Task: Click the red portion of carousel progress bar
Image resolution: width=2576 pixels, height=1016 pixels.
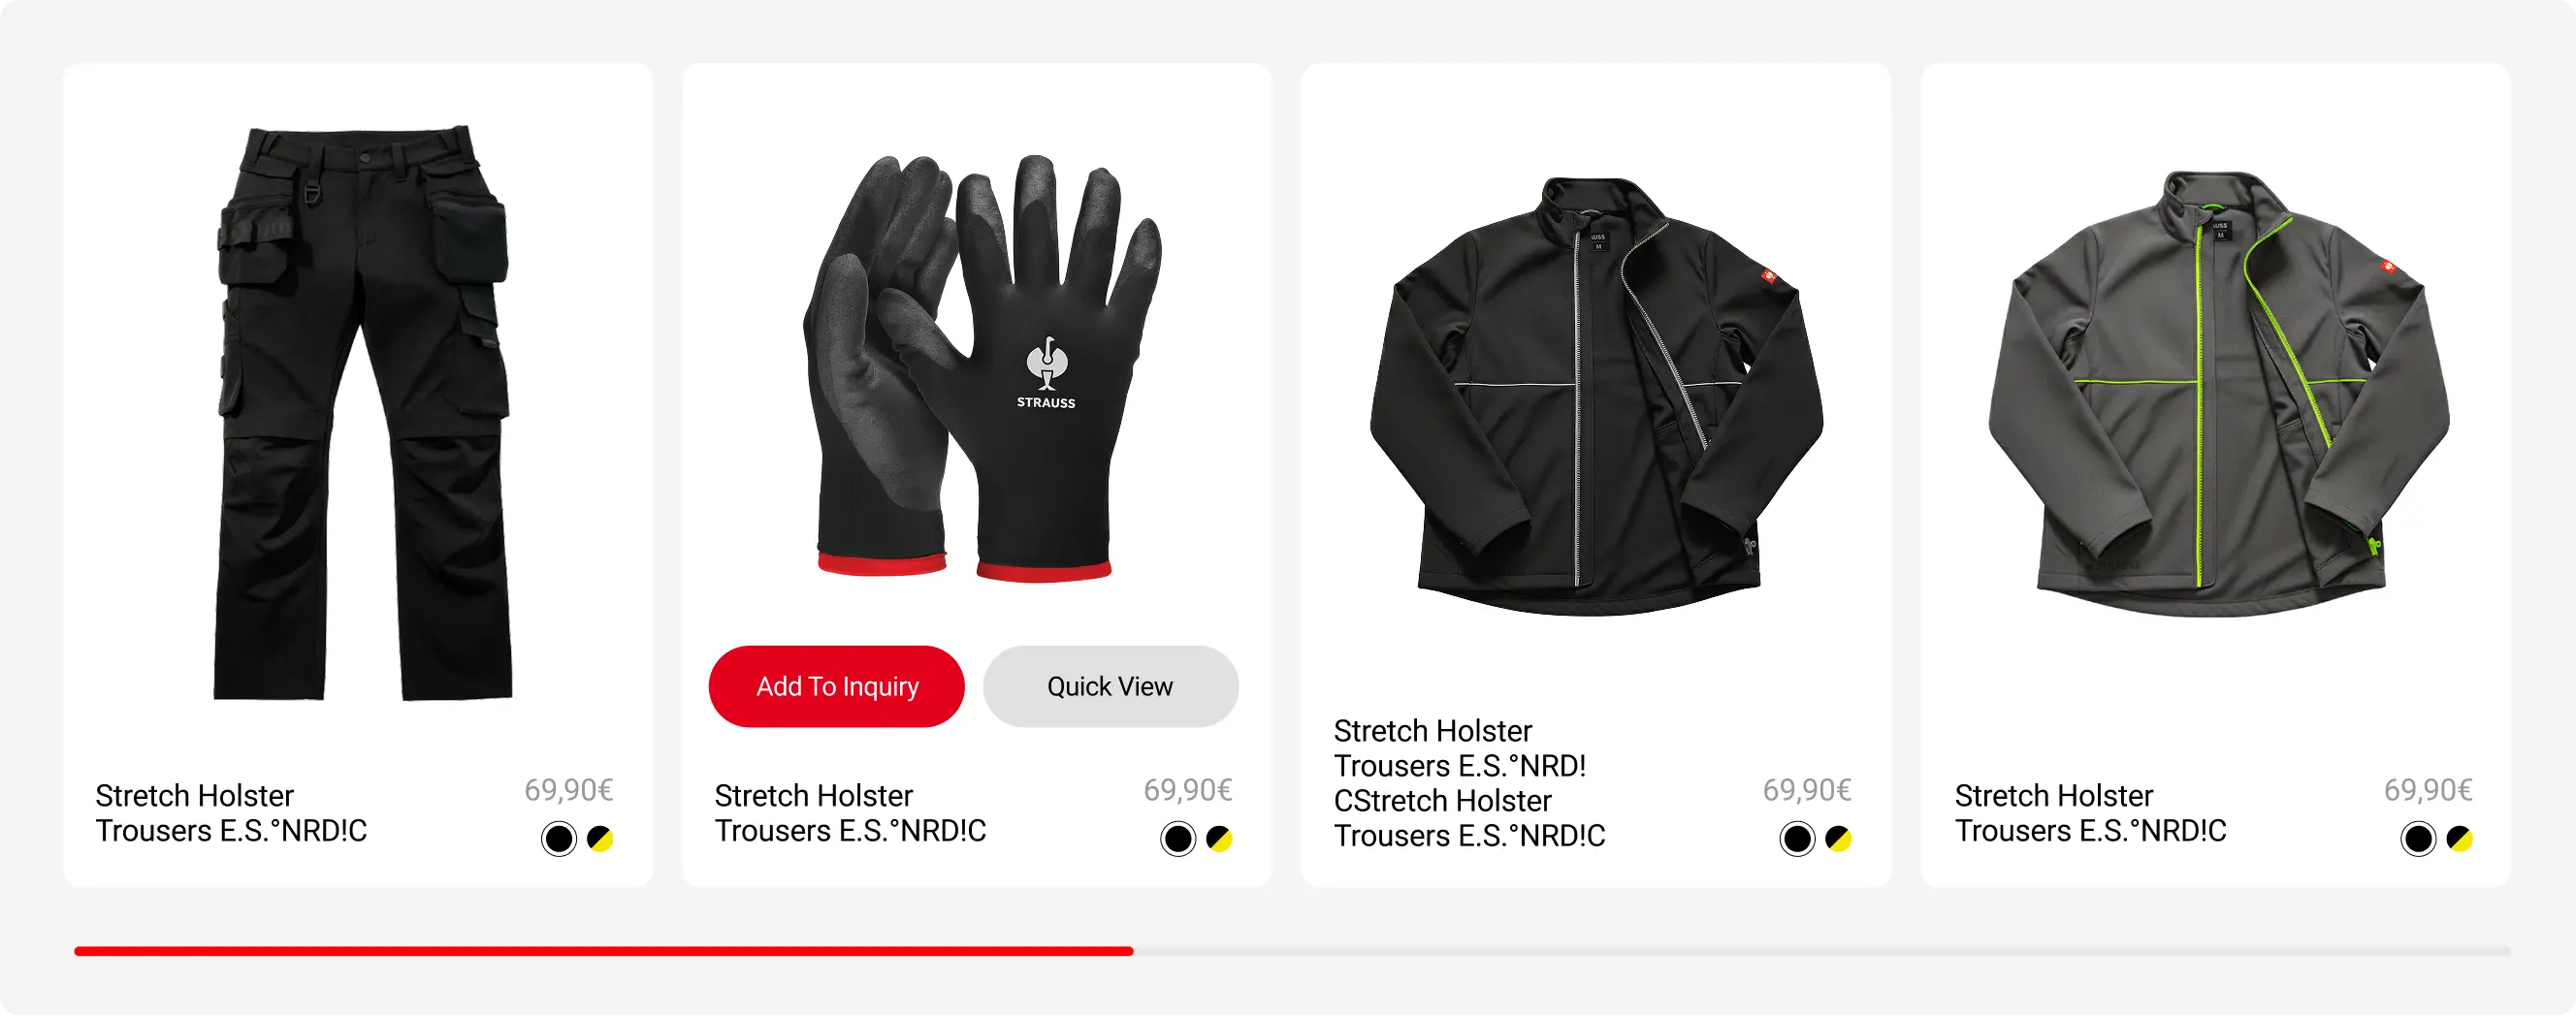Action: [x=603, y=951]
